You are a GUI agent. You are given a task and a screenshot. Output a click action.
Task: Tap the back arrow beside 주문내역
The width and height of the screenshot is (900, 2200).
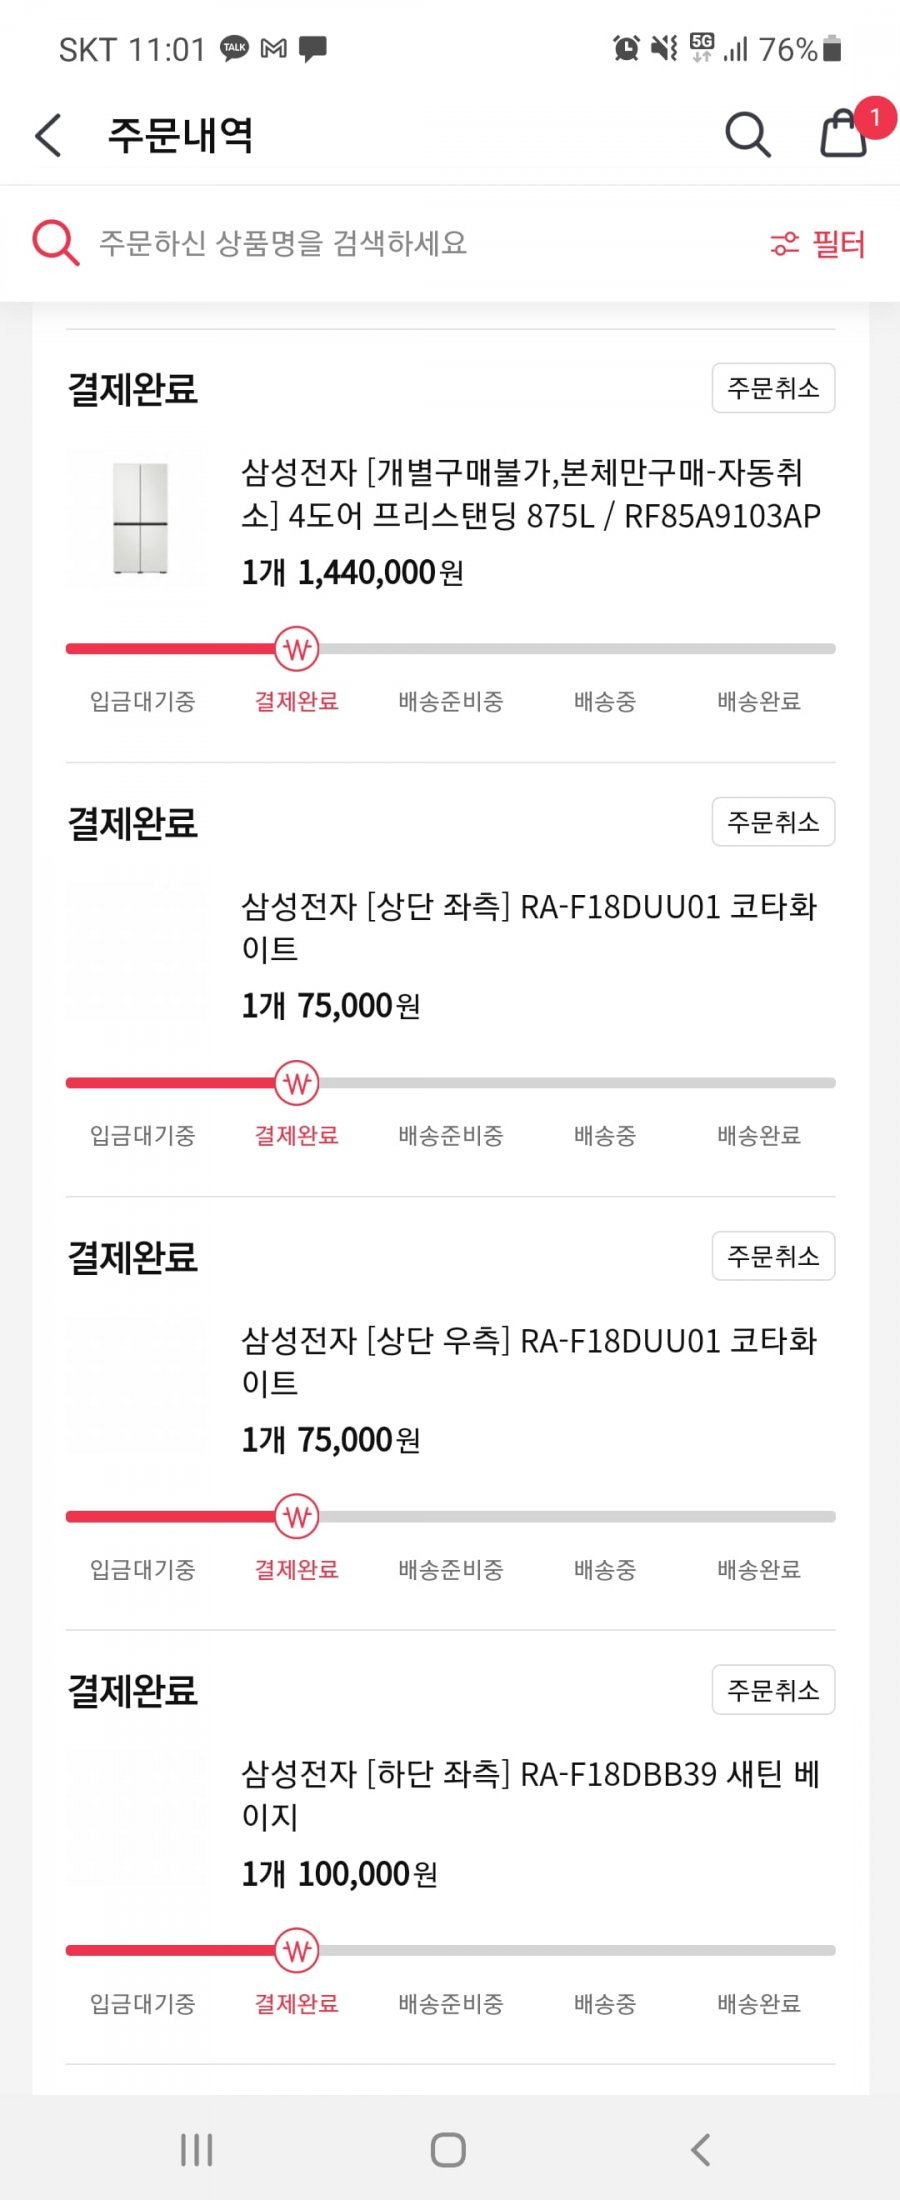click(48, 135)
